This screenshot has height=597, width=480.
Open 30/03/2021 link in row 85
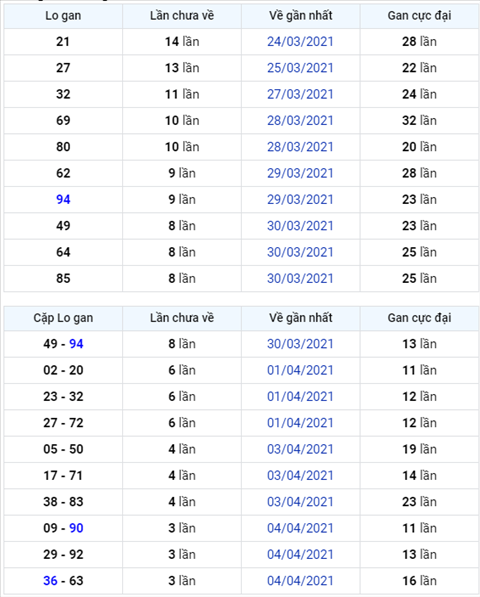pyautogui.click(x=300, y=278)
